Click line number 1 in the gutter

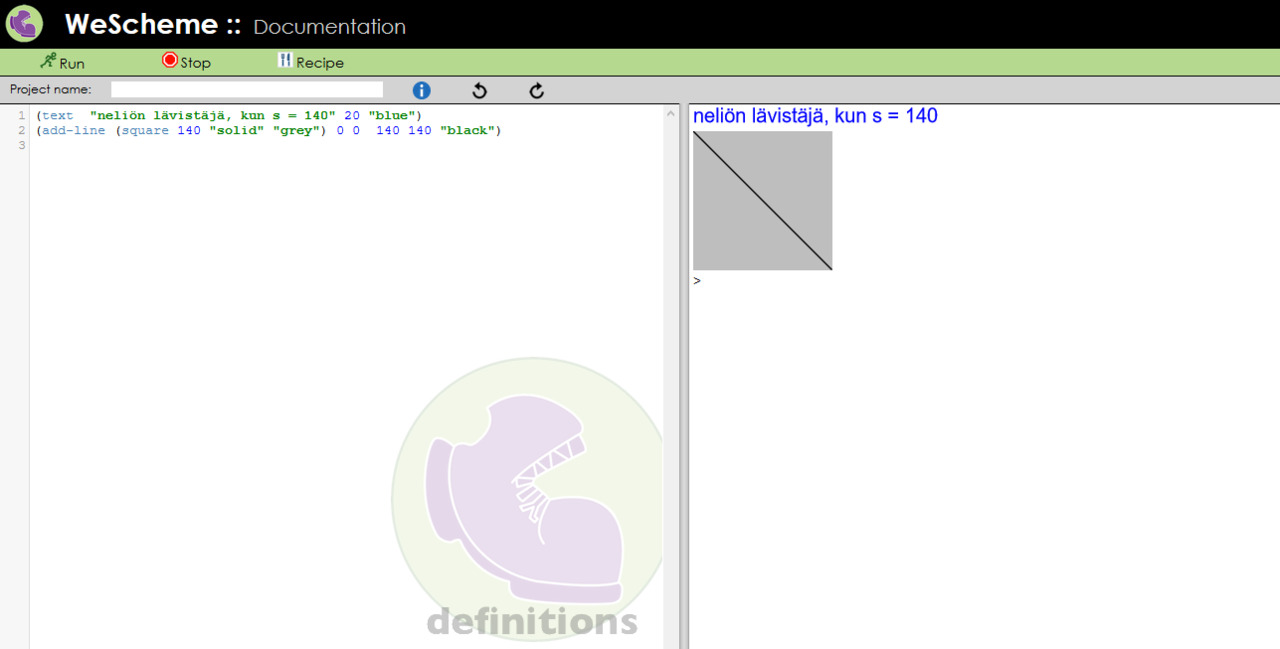[x=21, y=116]
